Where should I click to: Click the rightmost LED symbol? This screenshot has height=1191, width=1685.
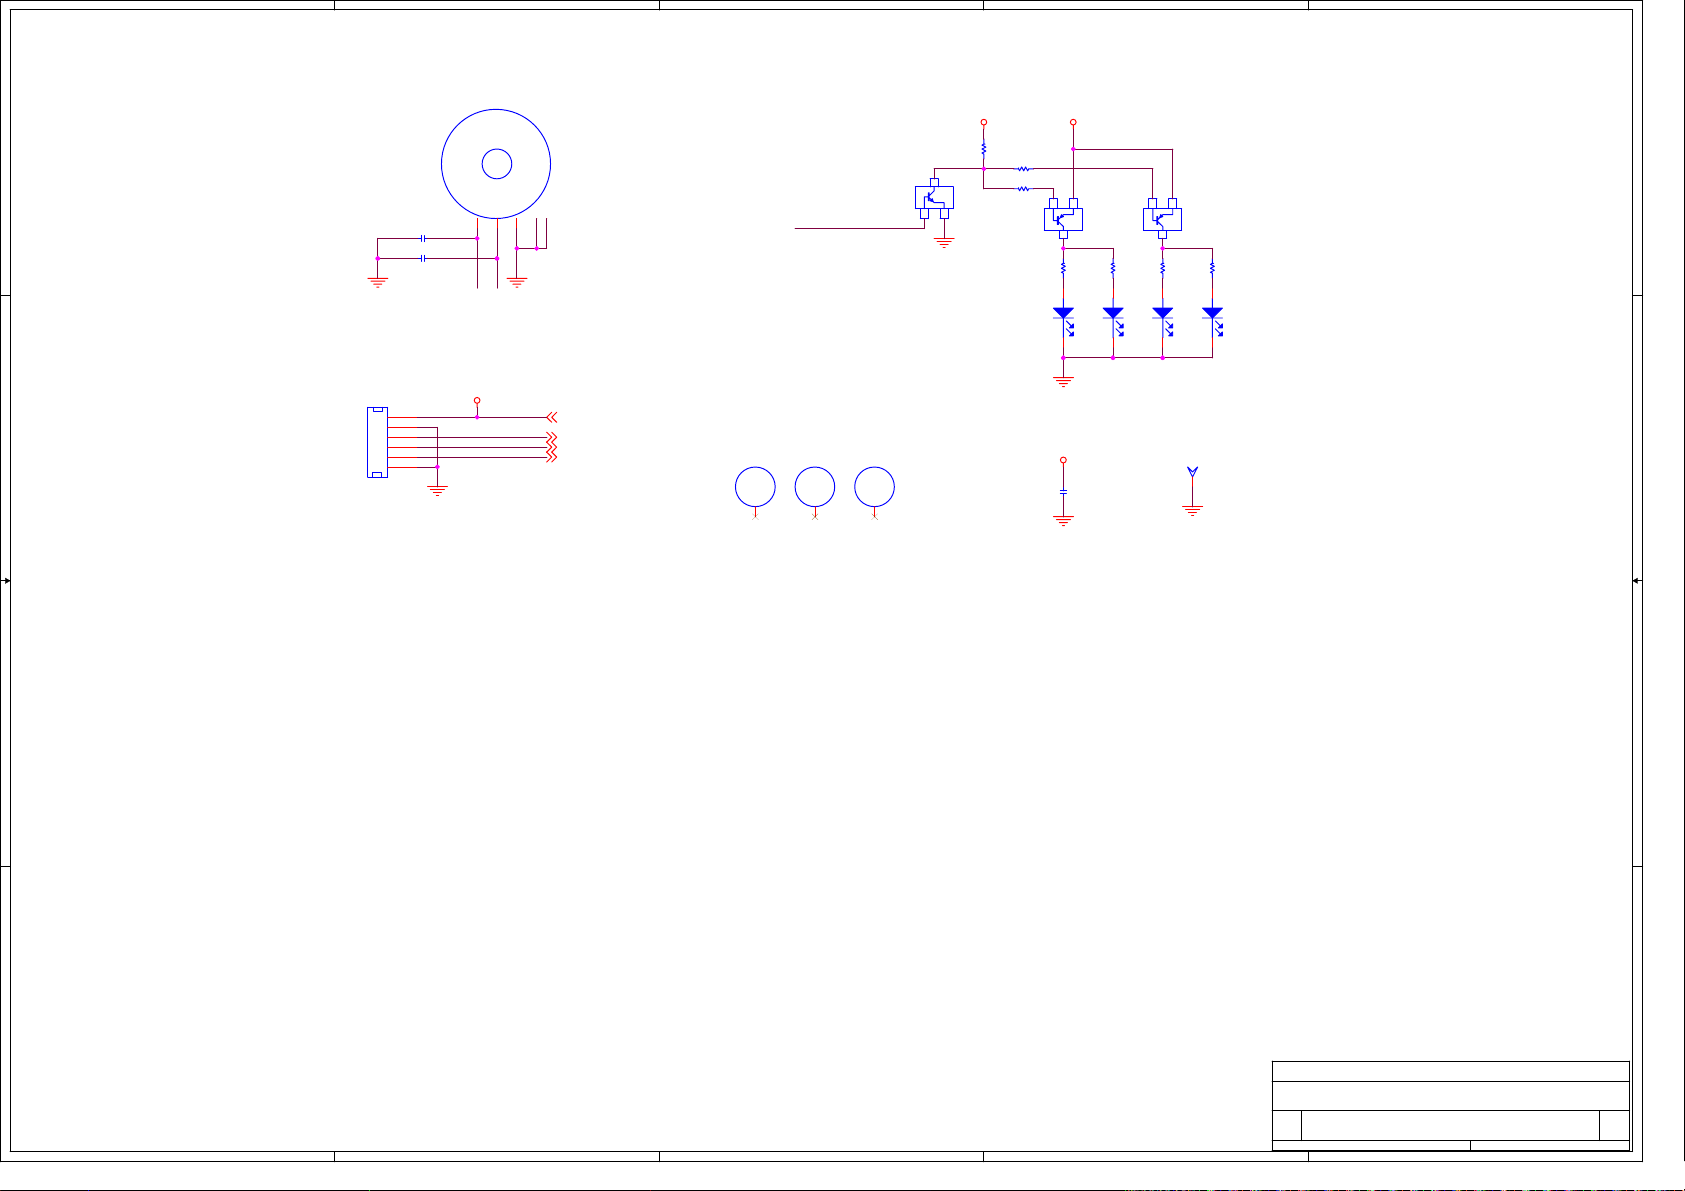pyautogui.click(x=1212, y=314)
